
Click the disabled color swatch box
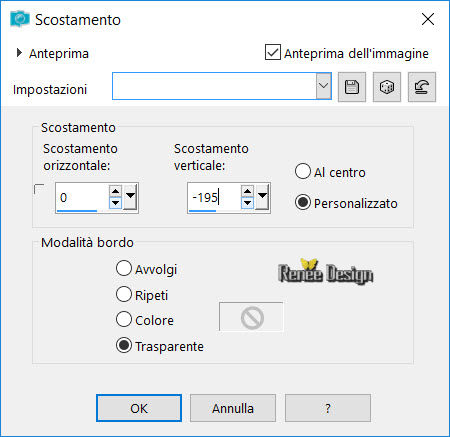(251, 317)
